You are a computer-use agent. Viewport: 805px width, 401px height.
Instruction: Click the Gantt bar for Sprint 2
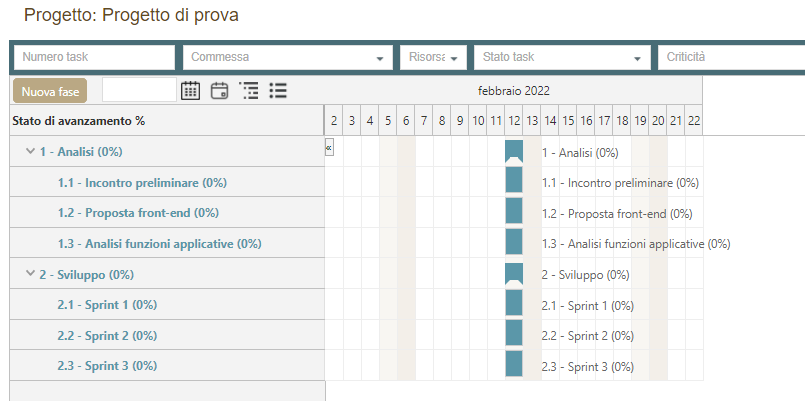[514, 335]
